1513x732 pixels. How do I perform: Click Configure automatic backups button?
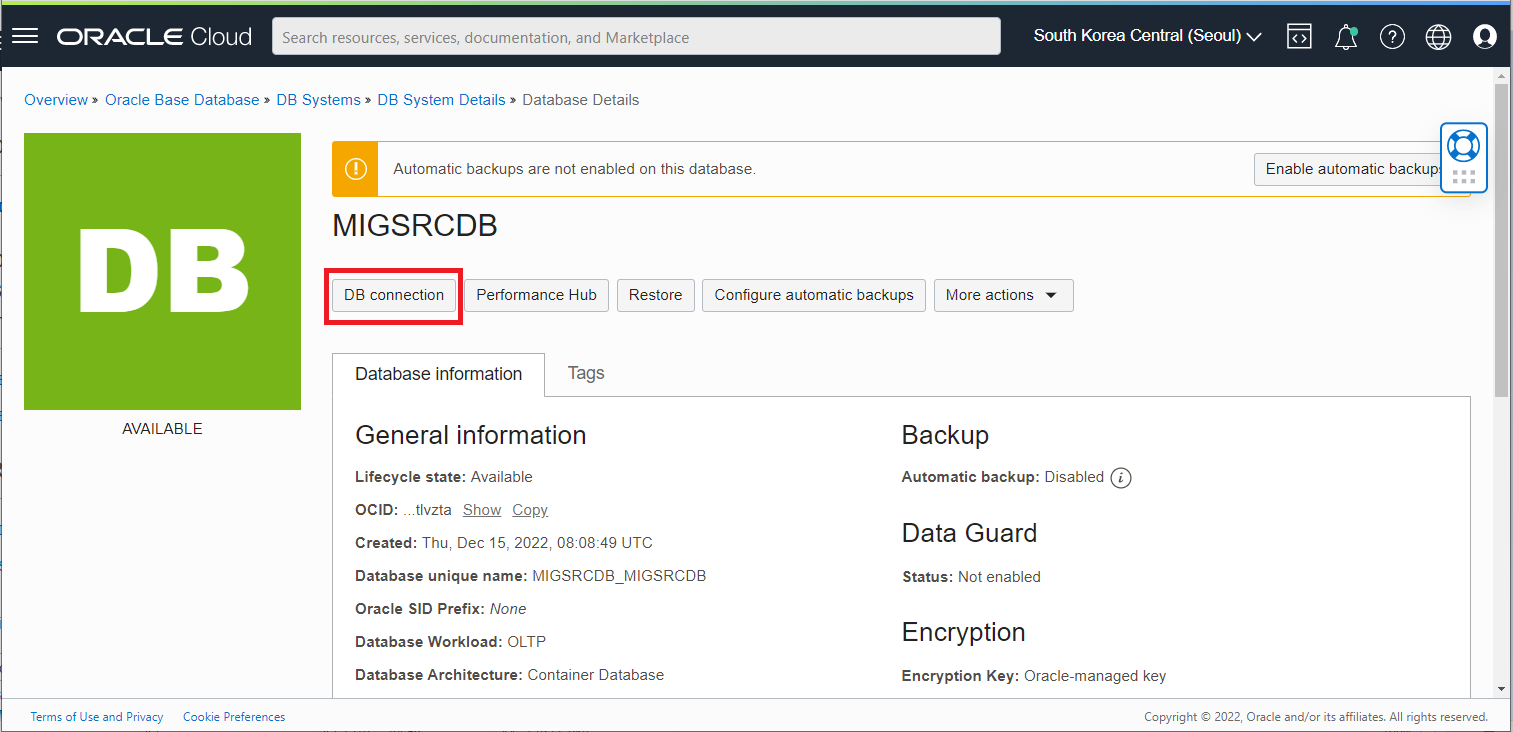[814, 295]
